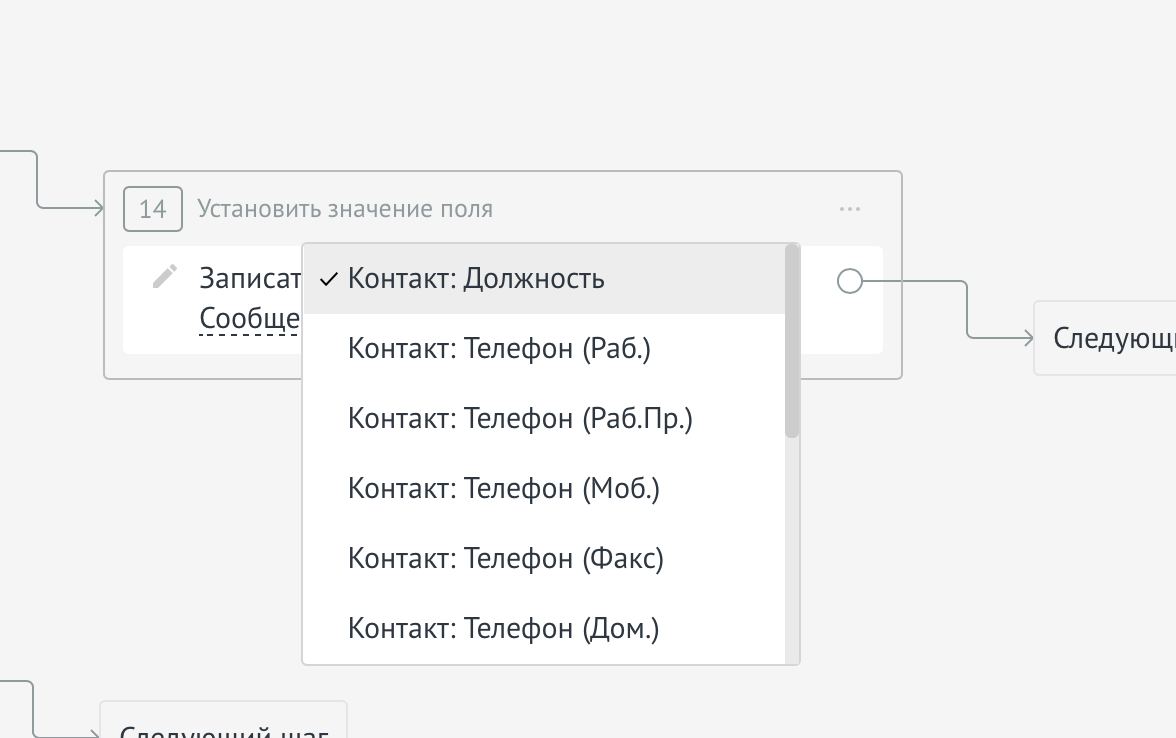Click the Установить значение поля step title
The width and height of the screenshot is (1176, 738).
pyautogui.click(x=345, y=209)
